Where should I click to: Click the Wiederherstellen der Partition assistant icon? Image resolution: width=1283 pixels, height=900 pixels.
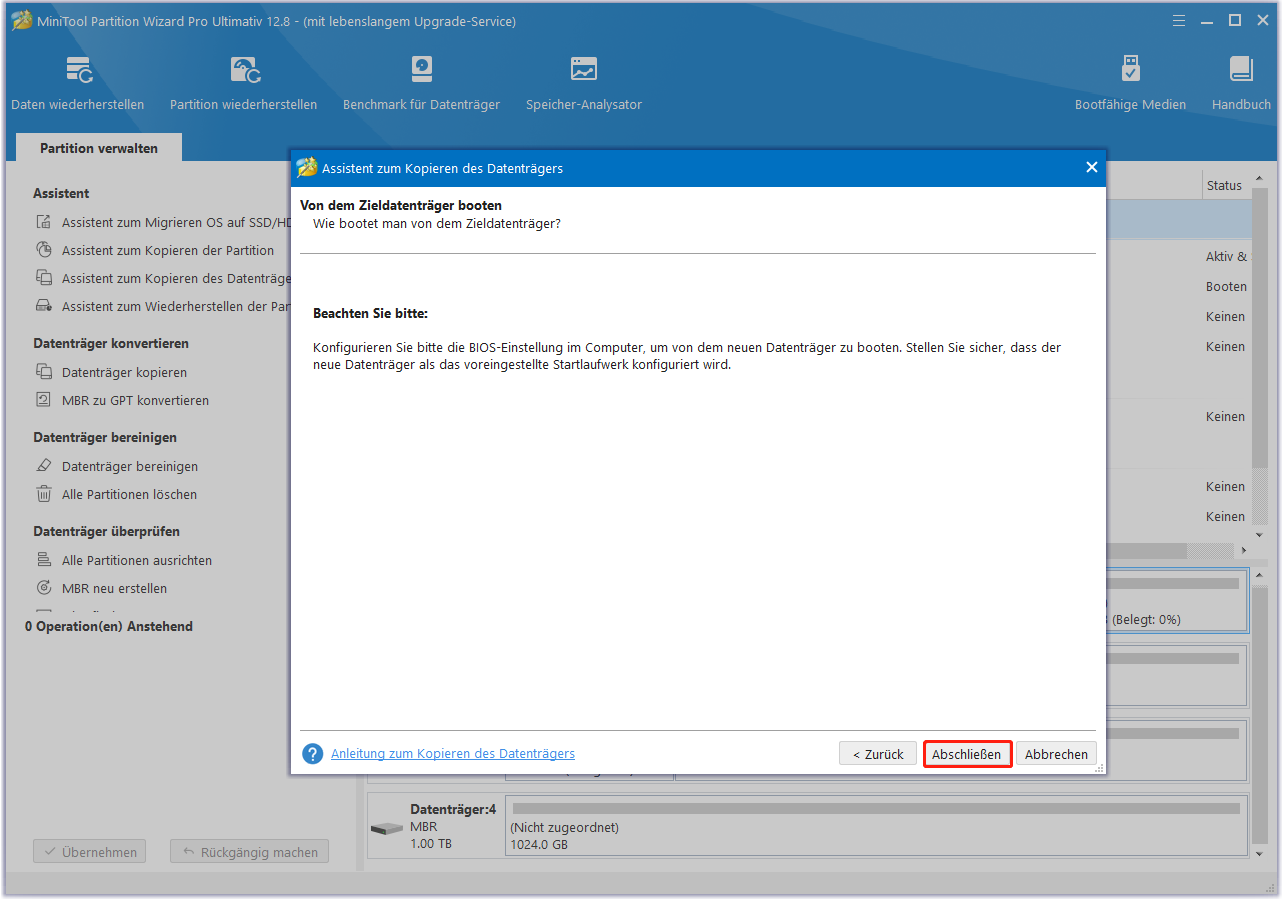[x=44, y=307]
